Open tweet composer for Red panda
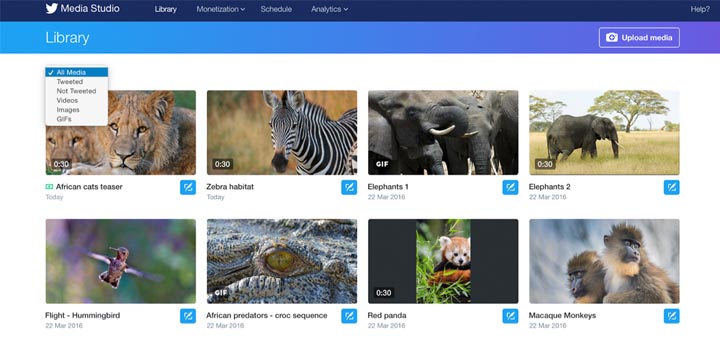The image size is (720, 360). (x=510, y=316)
